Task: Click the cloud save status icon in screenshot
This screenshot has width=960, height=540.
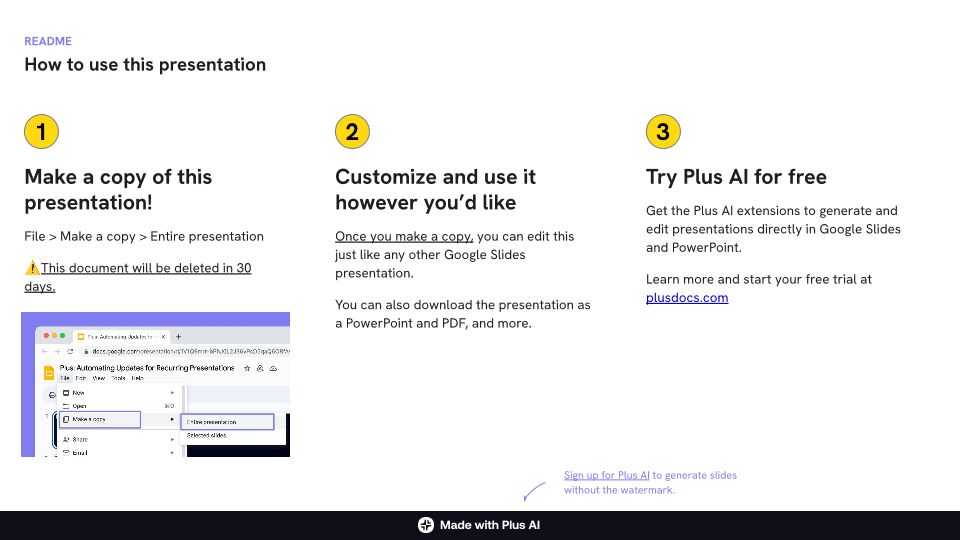Action: point(273,368)
